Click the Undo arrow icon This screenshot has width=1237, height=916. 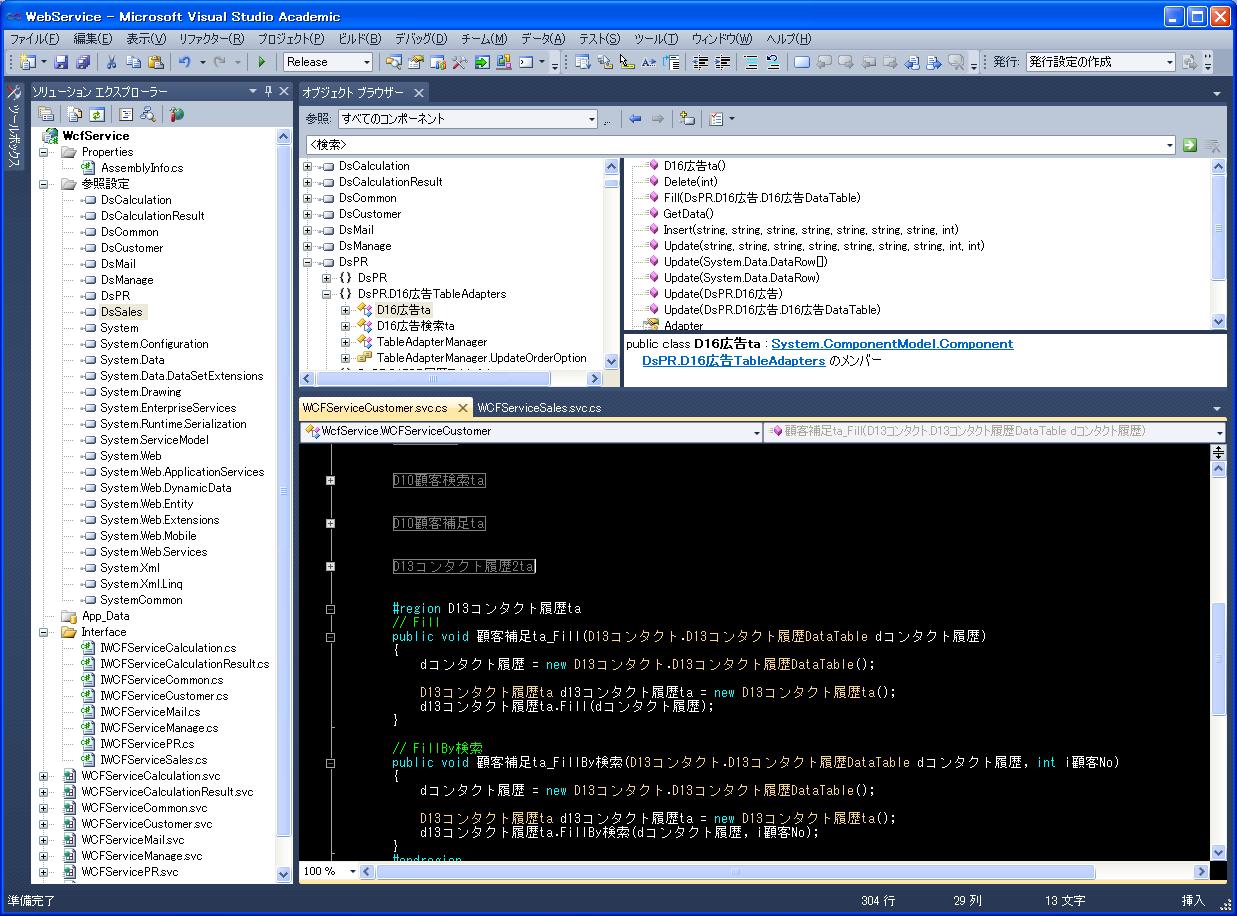click(184, 62)
